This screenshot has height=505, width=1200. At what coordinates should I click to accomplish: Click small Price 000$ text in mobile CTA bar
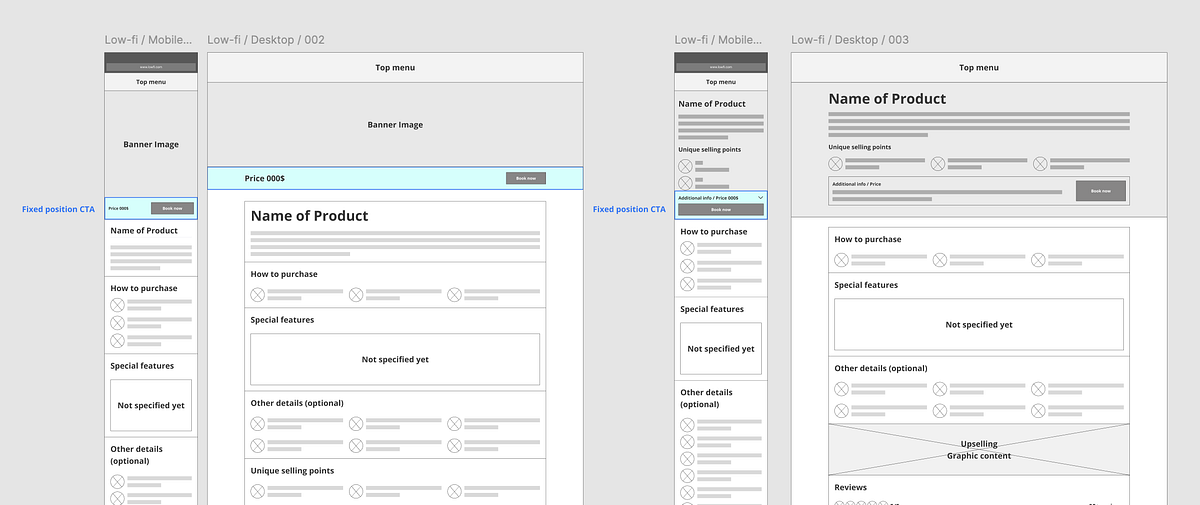(x=118, y=208)
